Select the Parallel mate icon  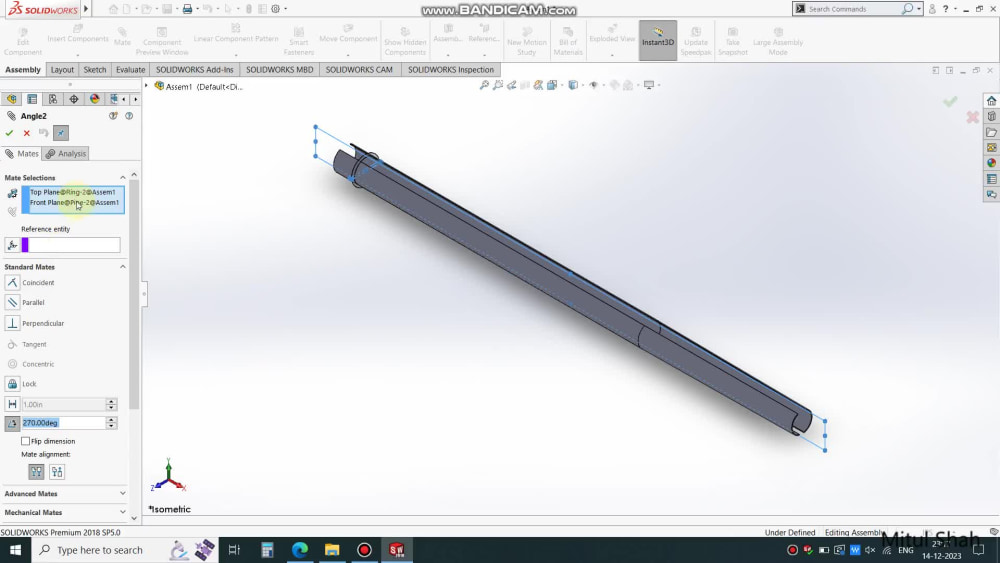12,302
